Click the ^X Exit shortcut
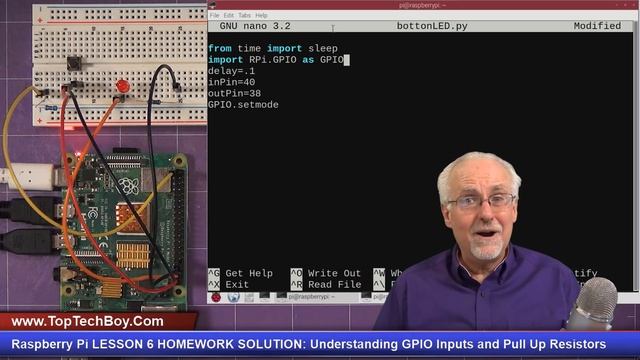 coord(229,284)
